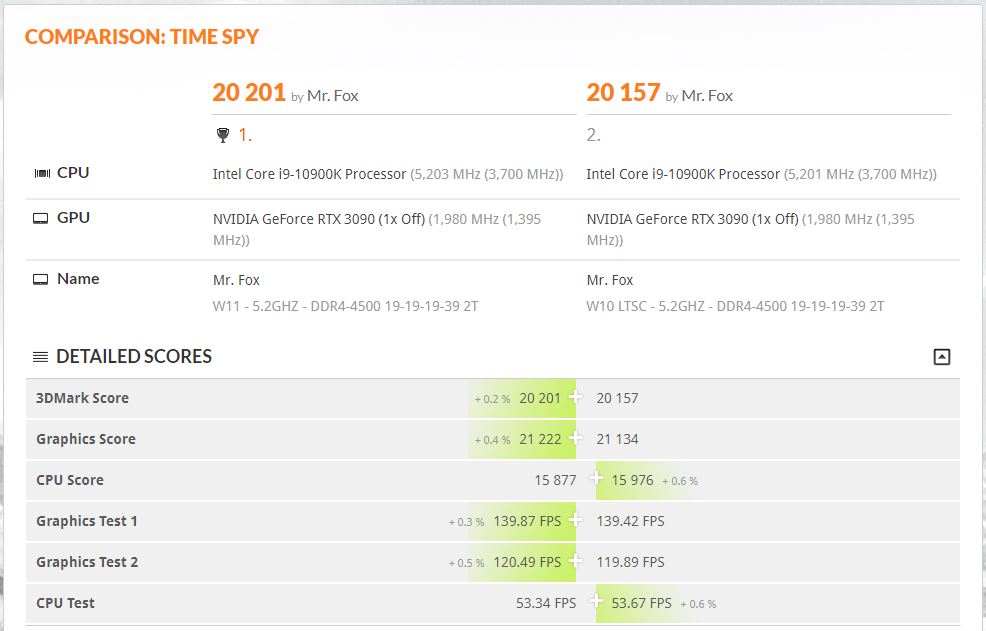Click the CPU chip icon
The width and height of the screenshot is (986, 631).
[41, 173]
